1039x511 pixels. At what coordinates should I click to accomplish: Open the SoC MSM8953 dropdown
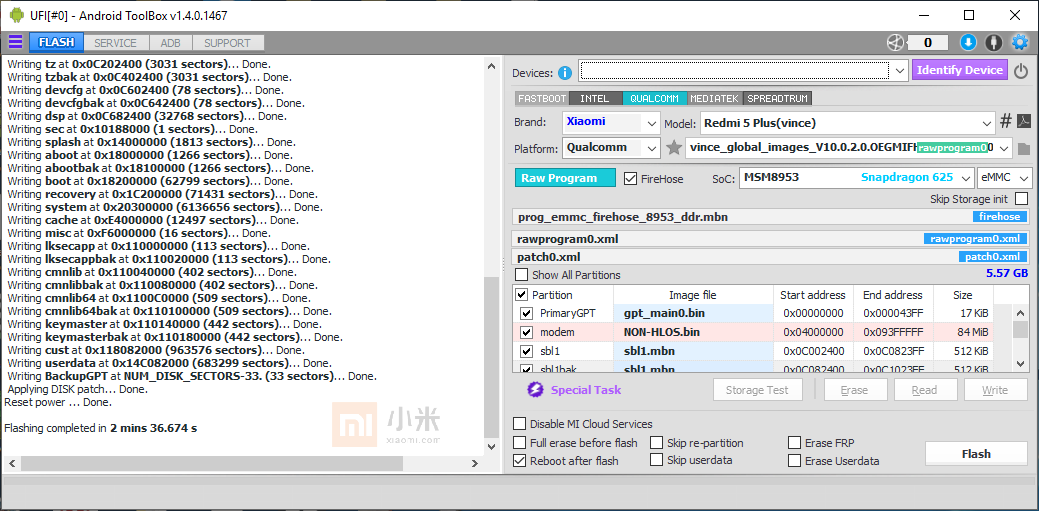point(965,177)
